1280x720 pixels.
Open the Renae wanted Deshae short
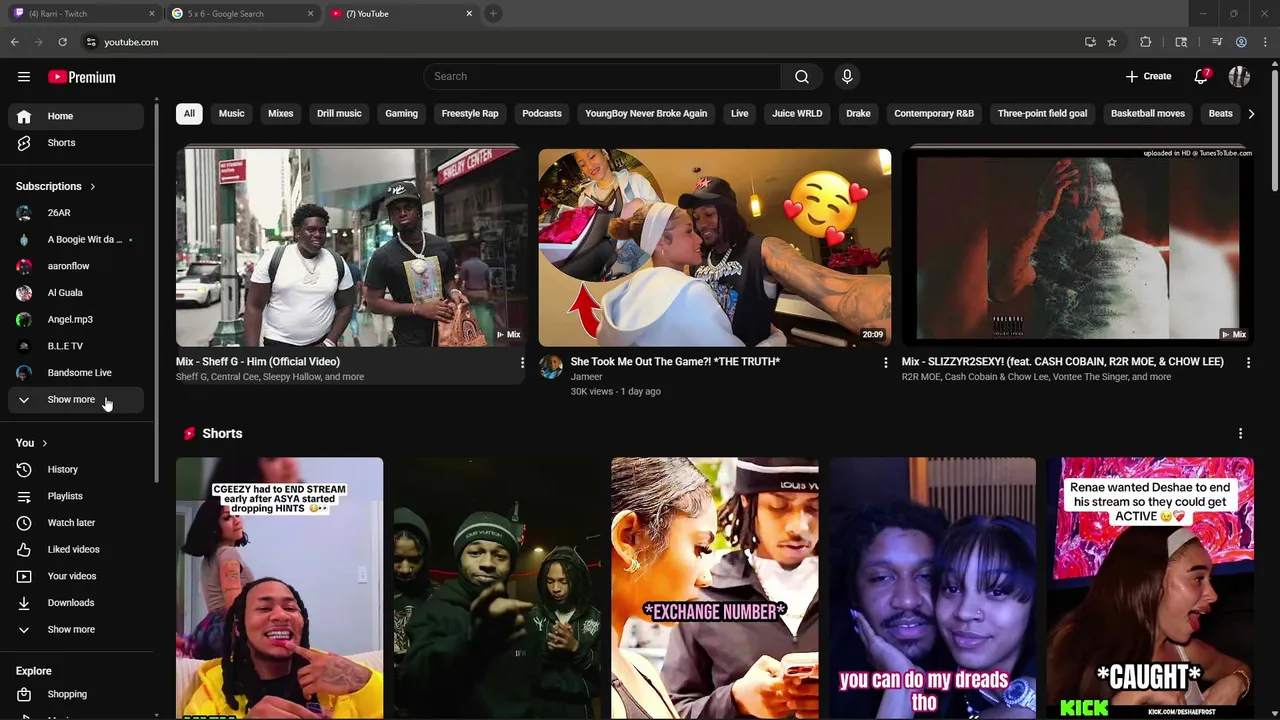tap(1150, 588)
